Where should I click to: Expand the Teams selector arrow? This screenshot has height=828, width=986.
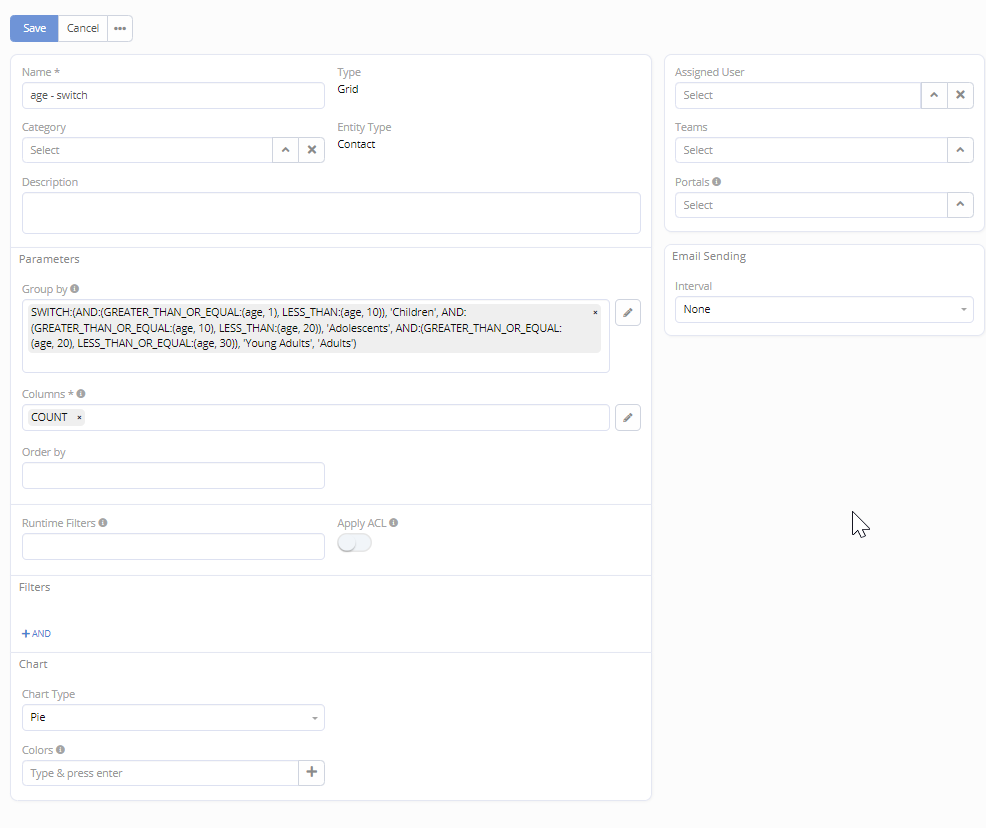coord(960,150)
